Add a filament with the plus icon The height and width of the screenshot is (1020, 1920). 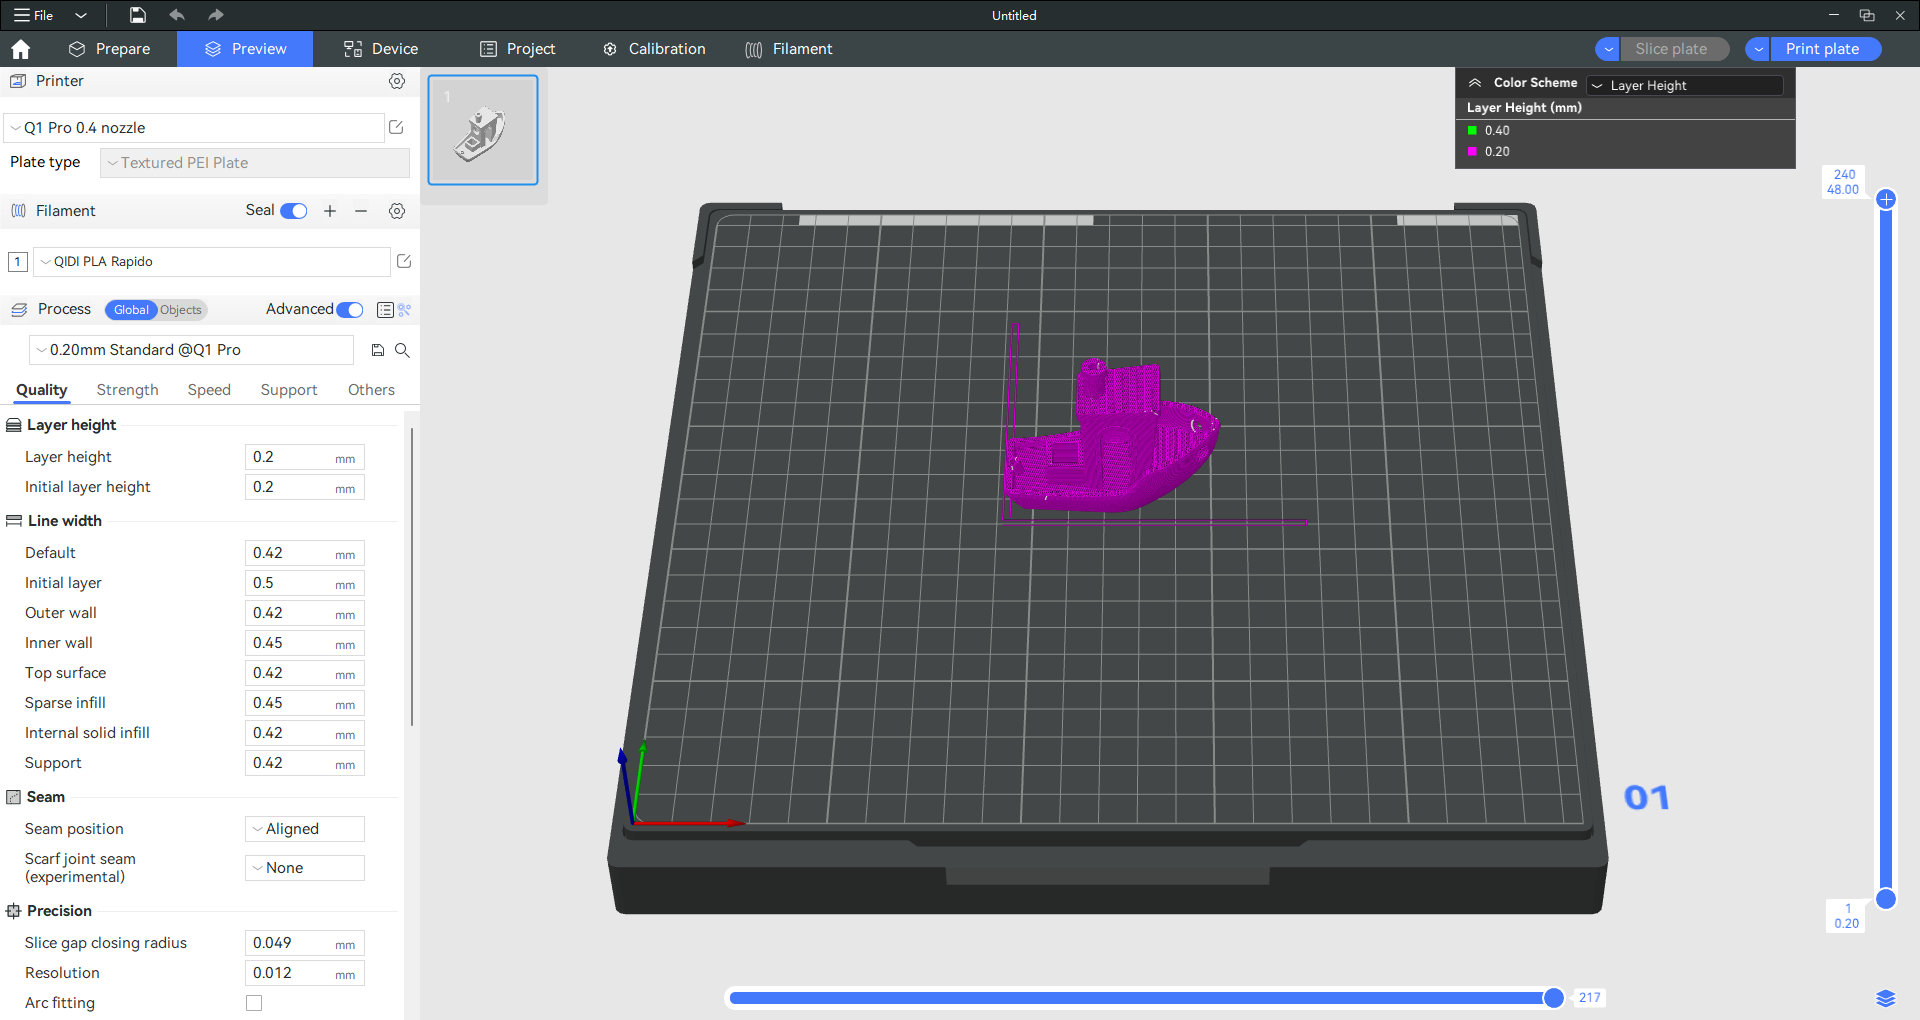click(330, 211)
